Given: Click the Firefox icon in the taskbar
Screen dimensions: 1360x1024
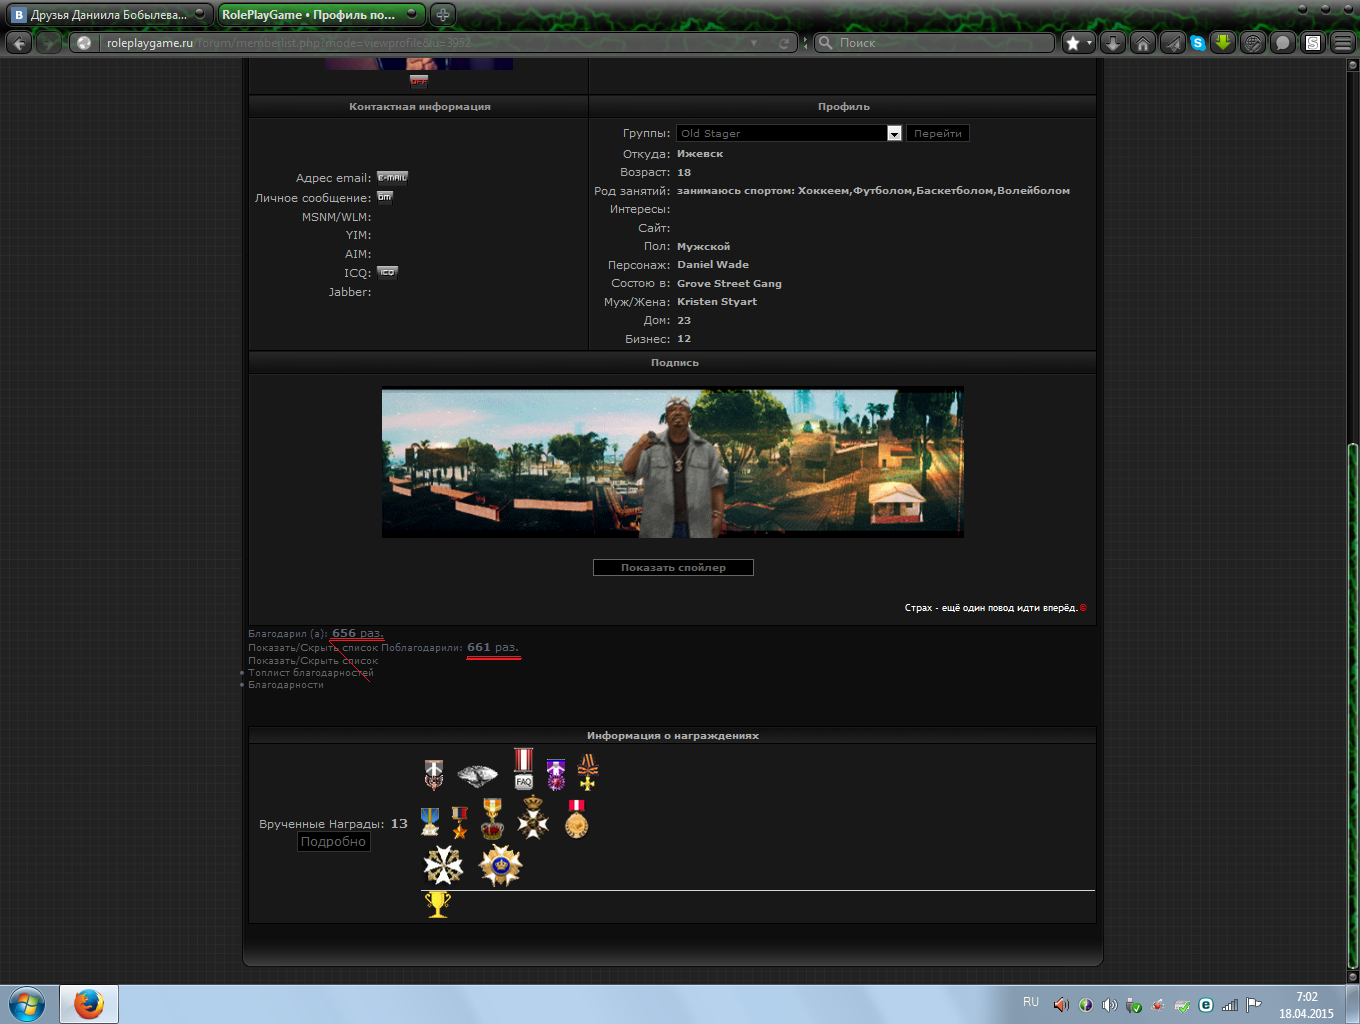Looking at the screenshot, I should [89, 1004].
